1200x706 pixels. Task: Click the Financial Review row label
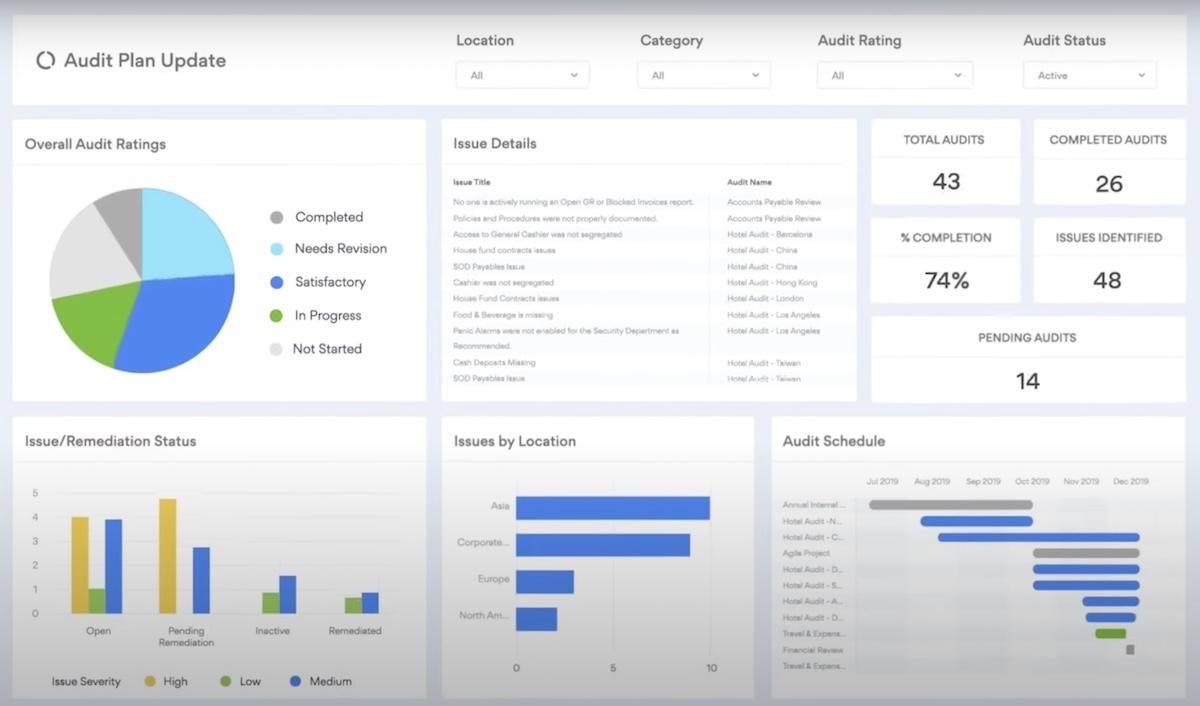pos(813,650)
